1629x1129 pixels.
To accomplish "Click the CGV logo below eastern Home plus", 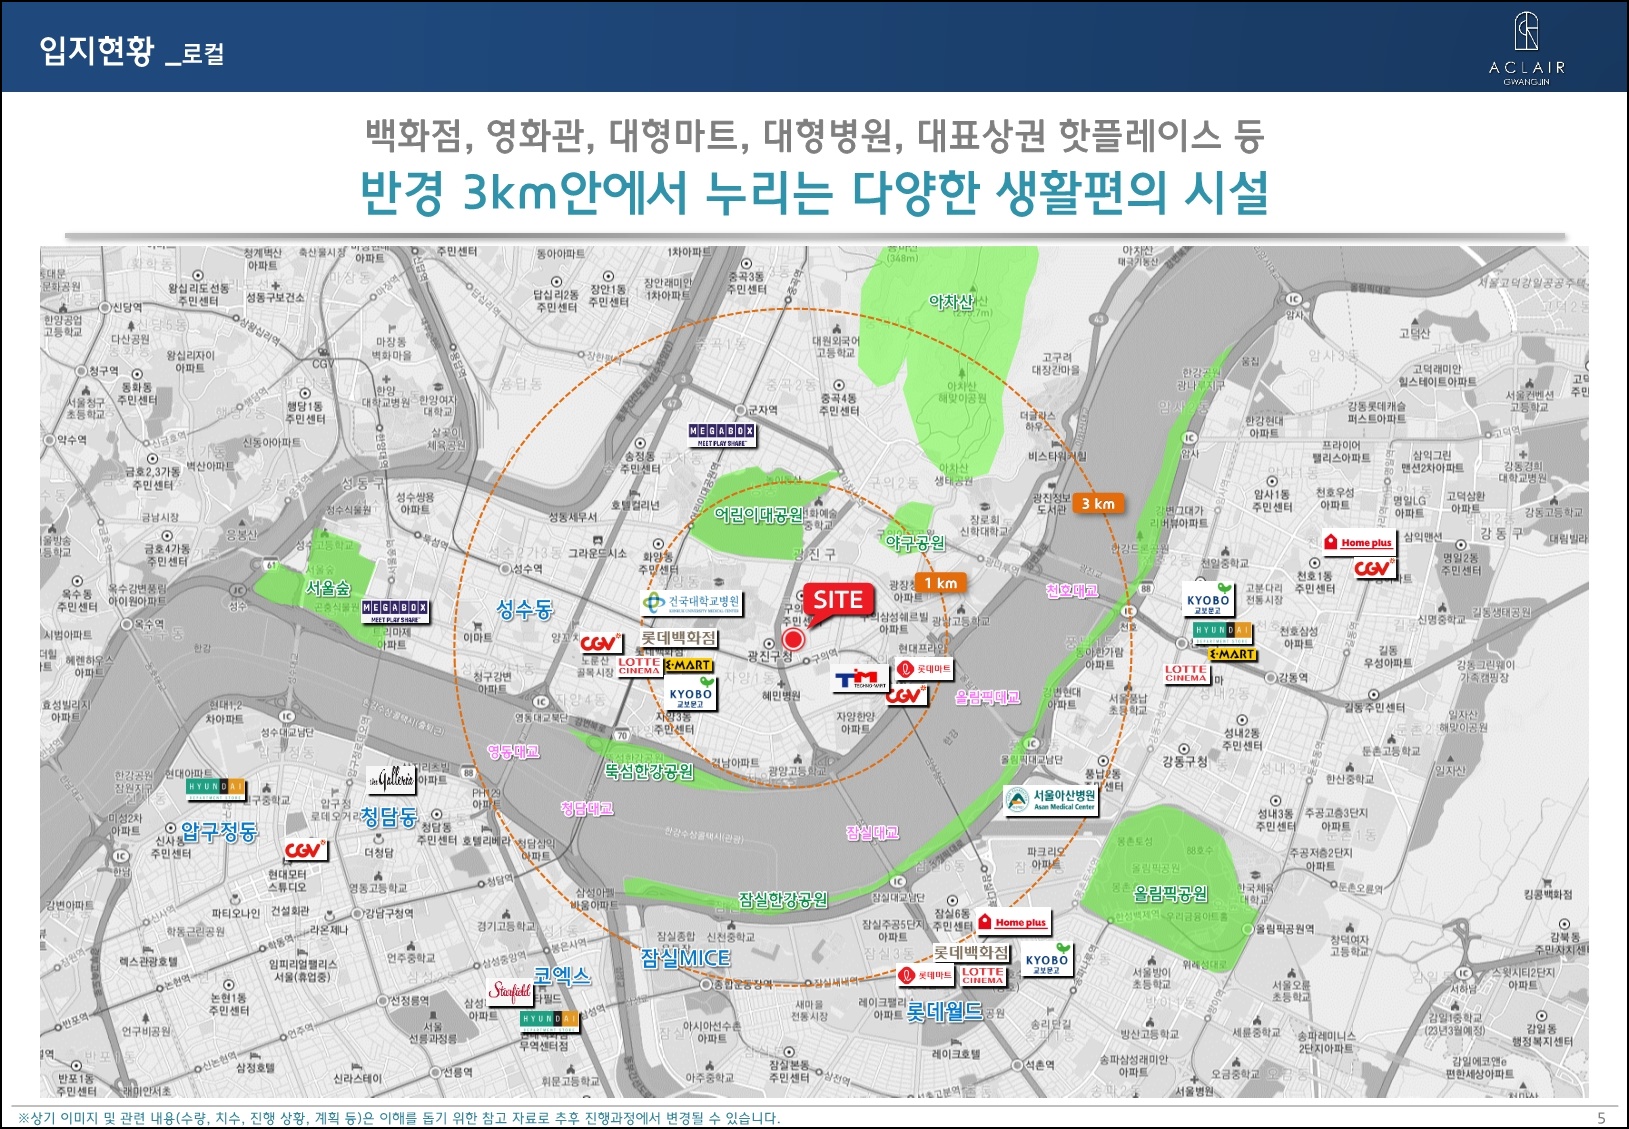I will point(1374,568).
